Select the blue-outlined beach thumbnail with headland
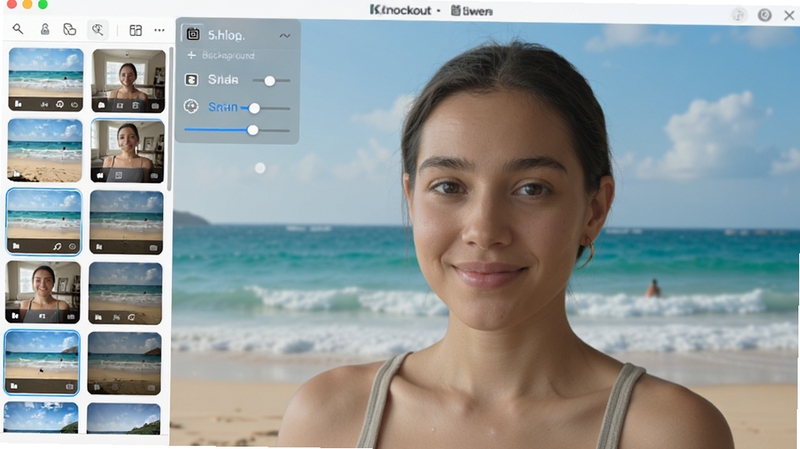This screenshot has height=449, width=800. tap(42, 363)
